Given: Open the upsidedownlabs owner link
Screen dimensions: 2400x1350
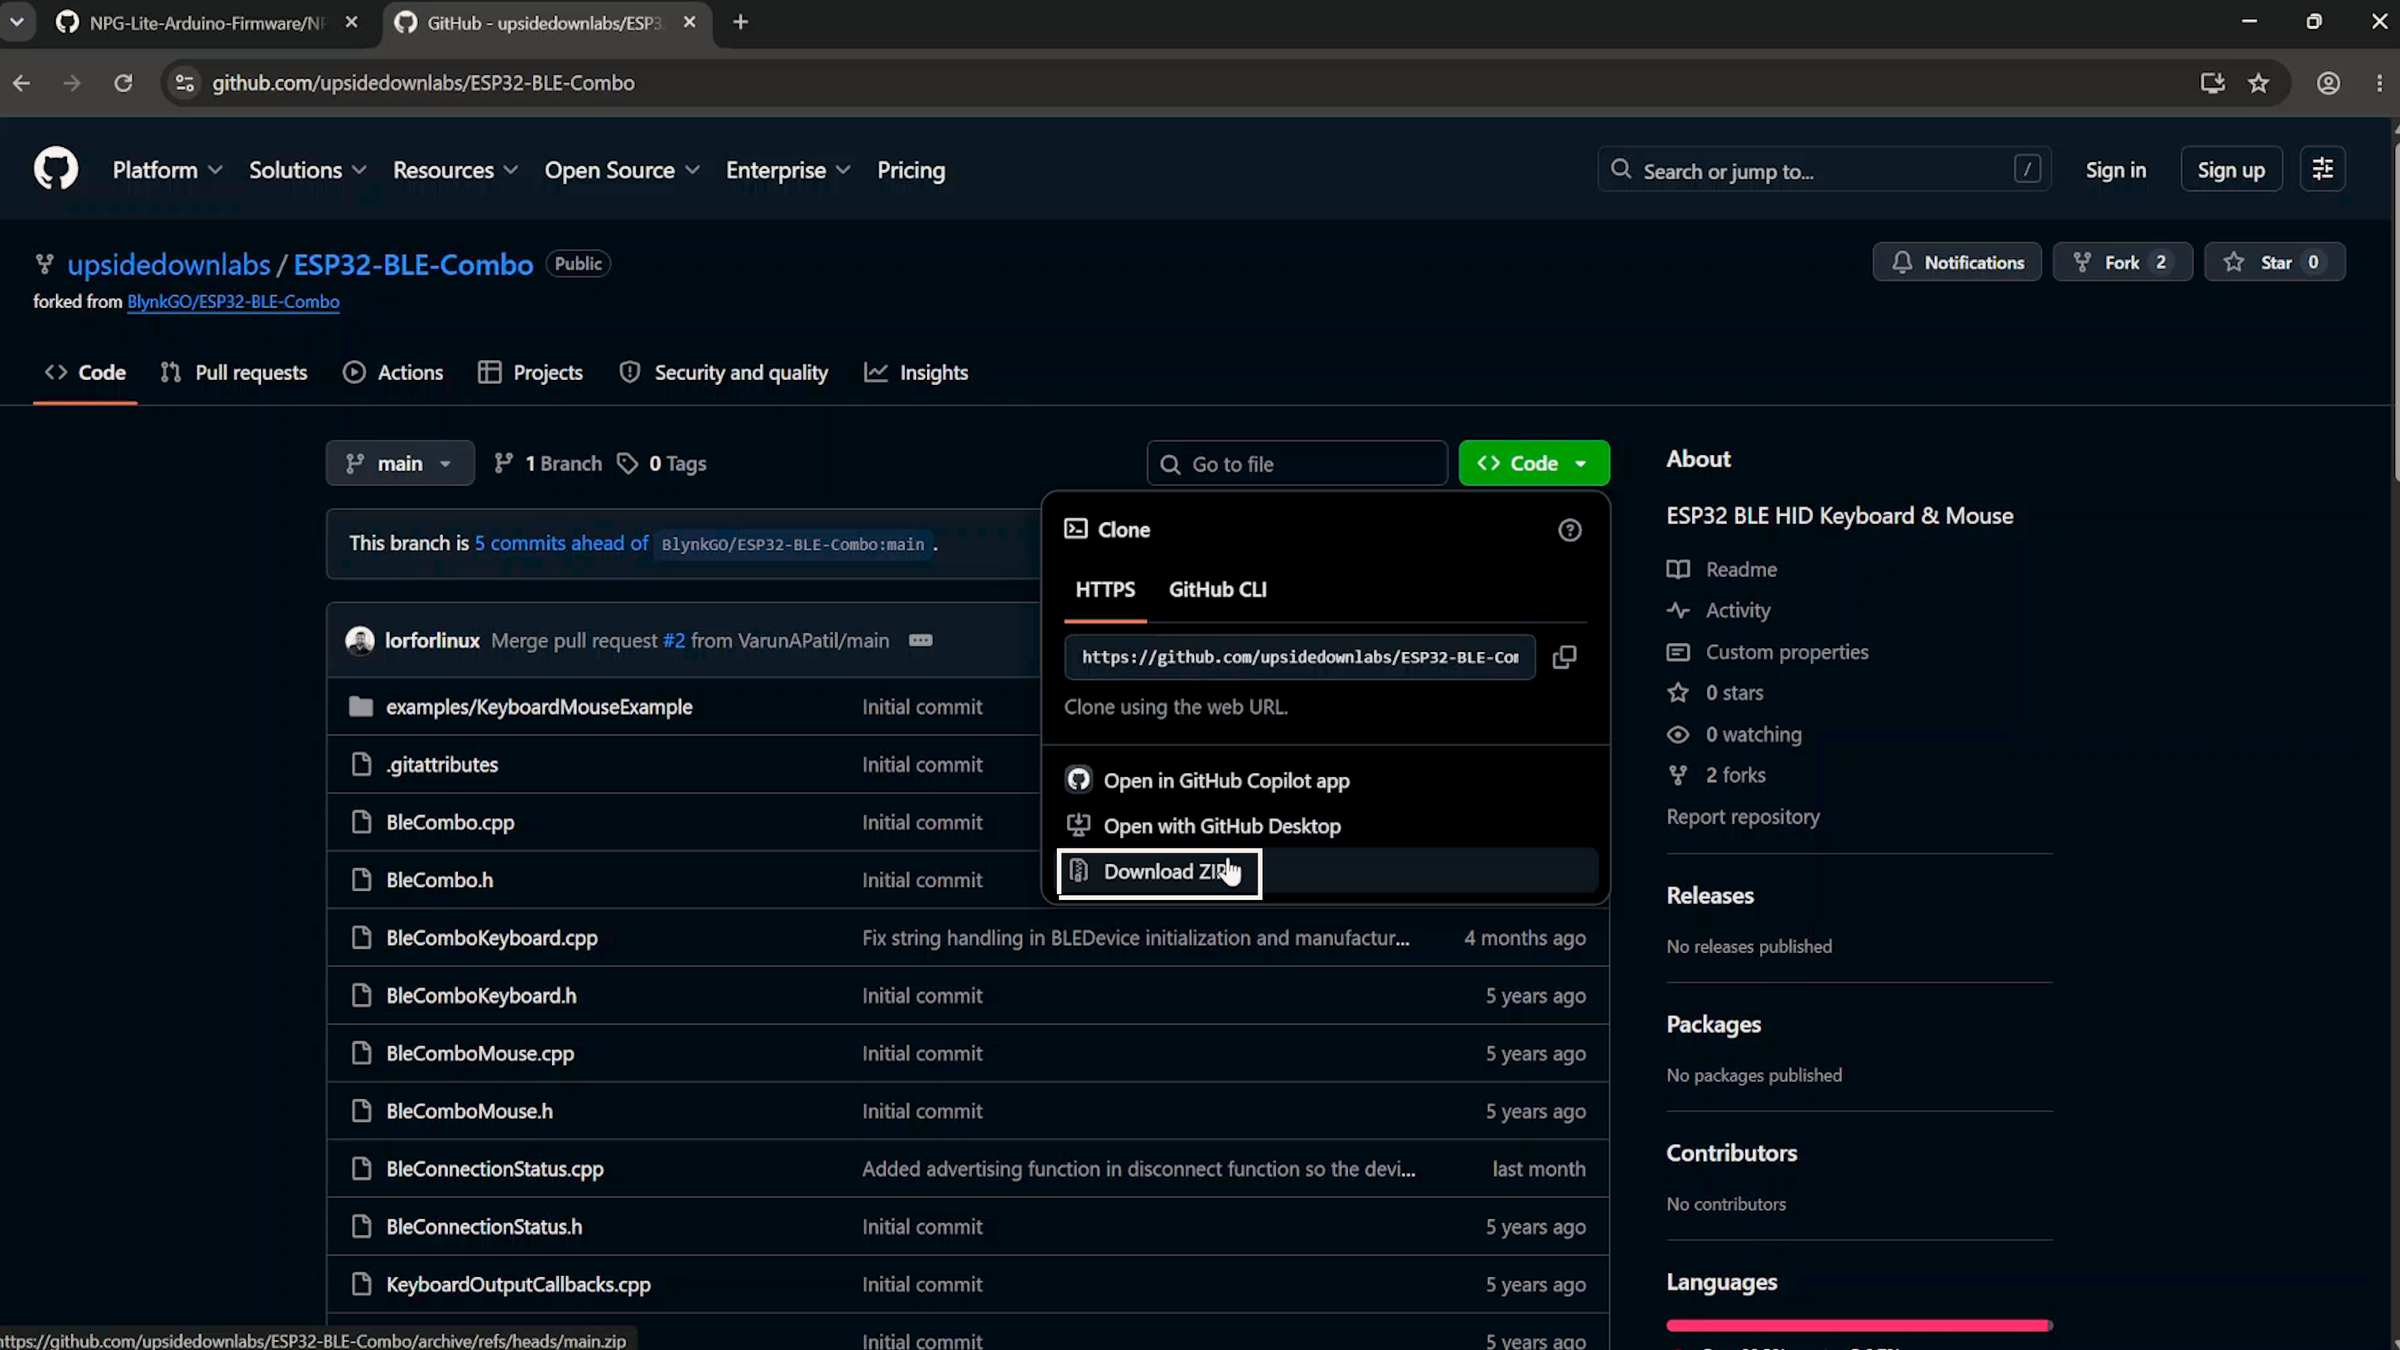Looking at the screenshot, I should [169, 264].
